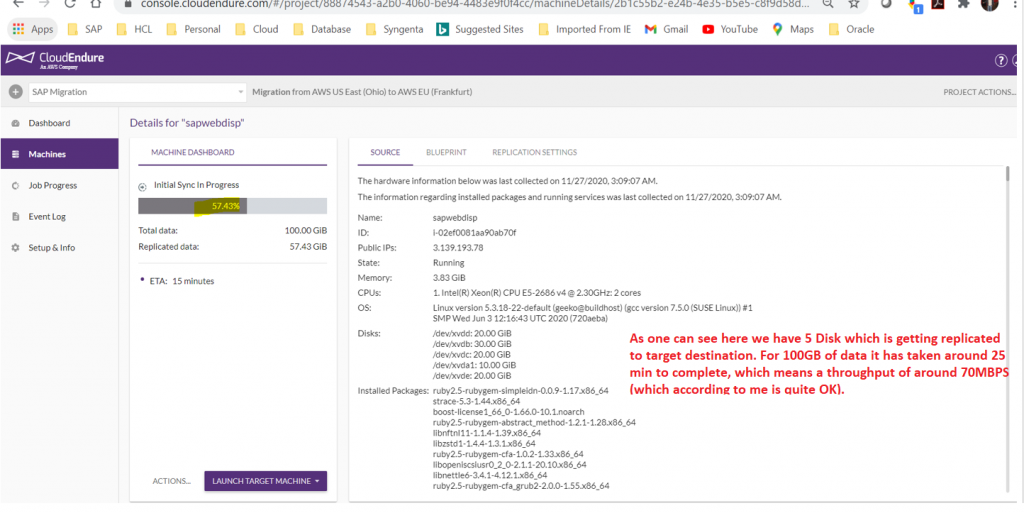
Task: Zoom control icon in address bar
Action: (x=827, y=3)
